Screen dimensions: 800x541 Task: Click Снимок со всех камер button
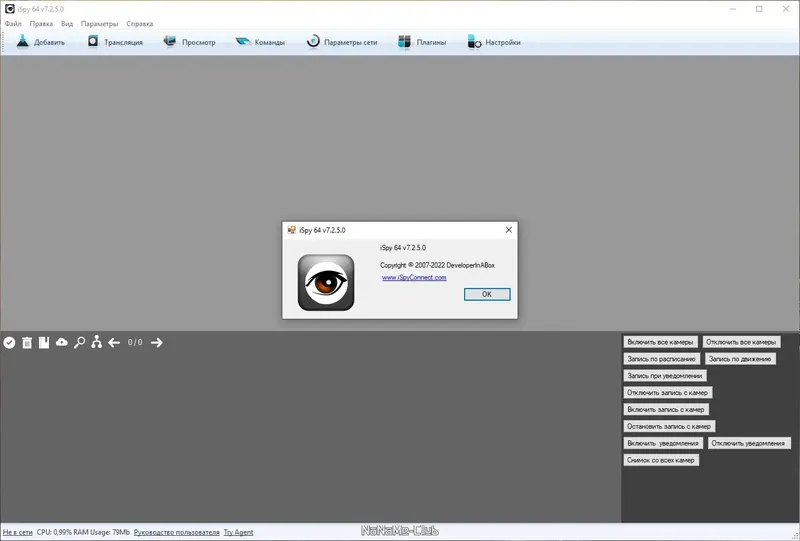coord(661,460)
